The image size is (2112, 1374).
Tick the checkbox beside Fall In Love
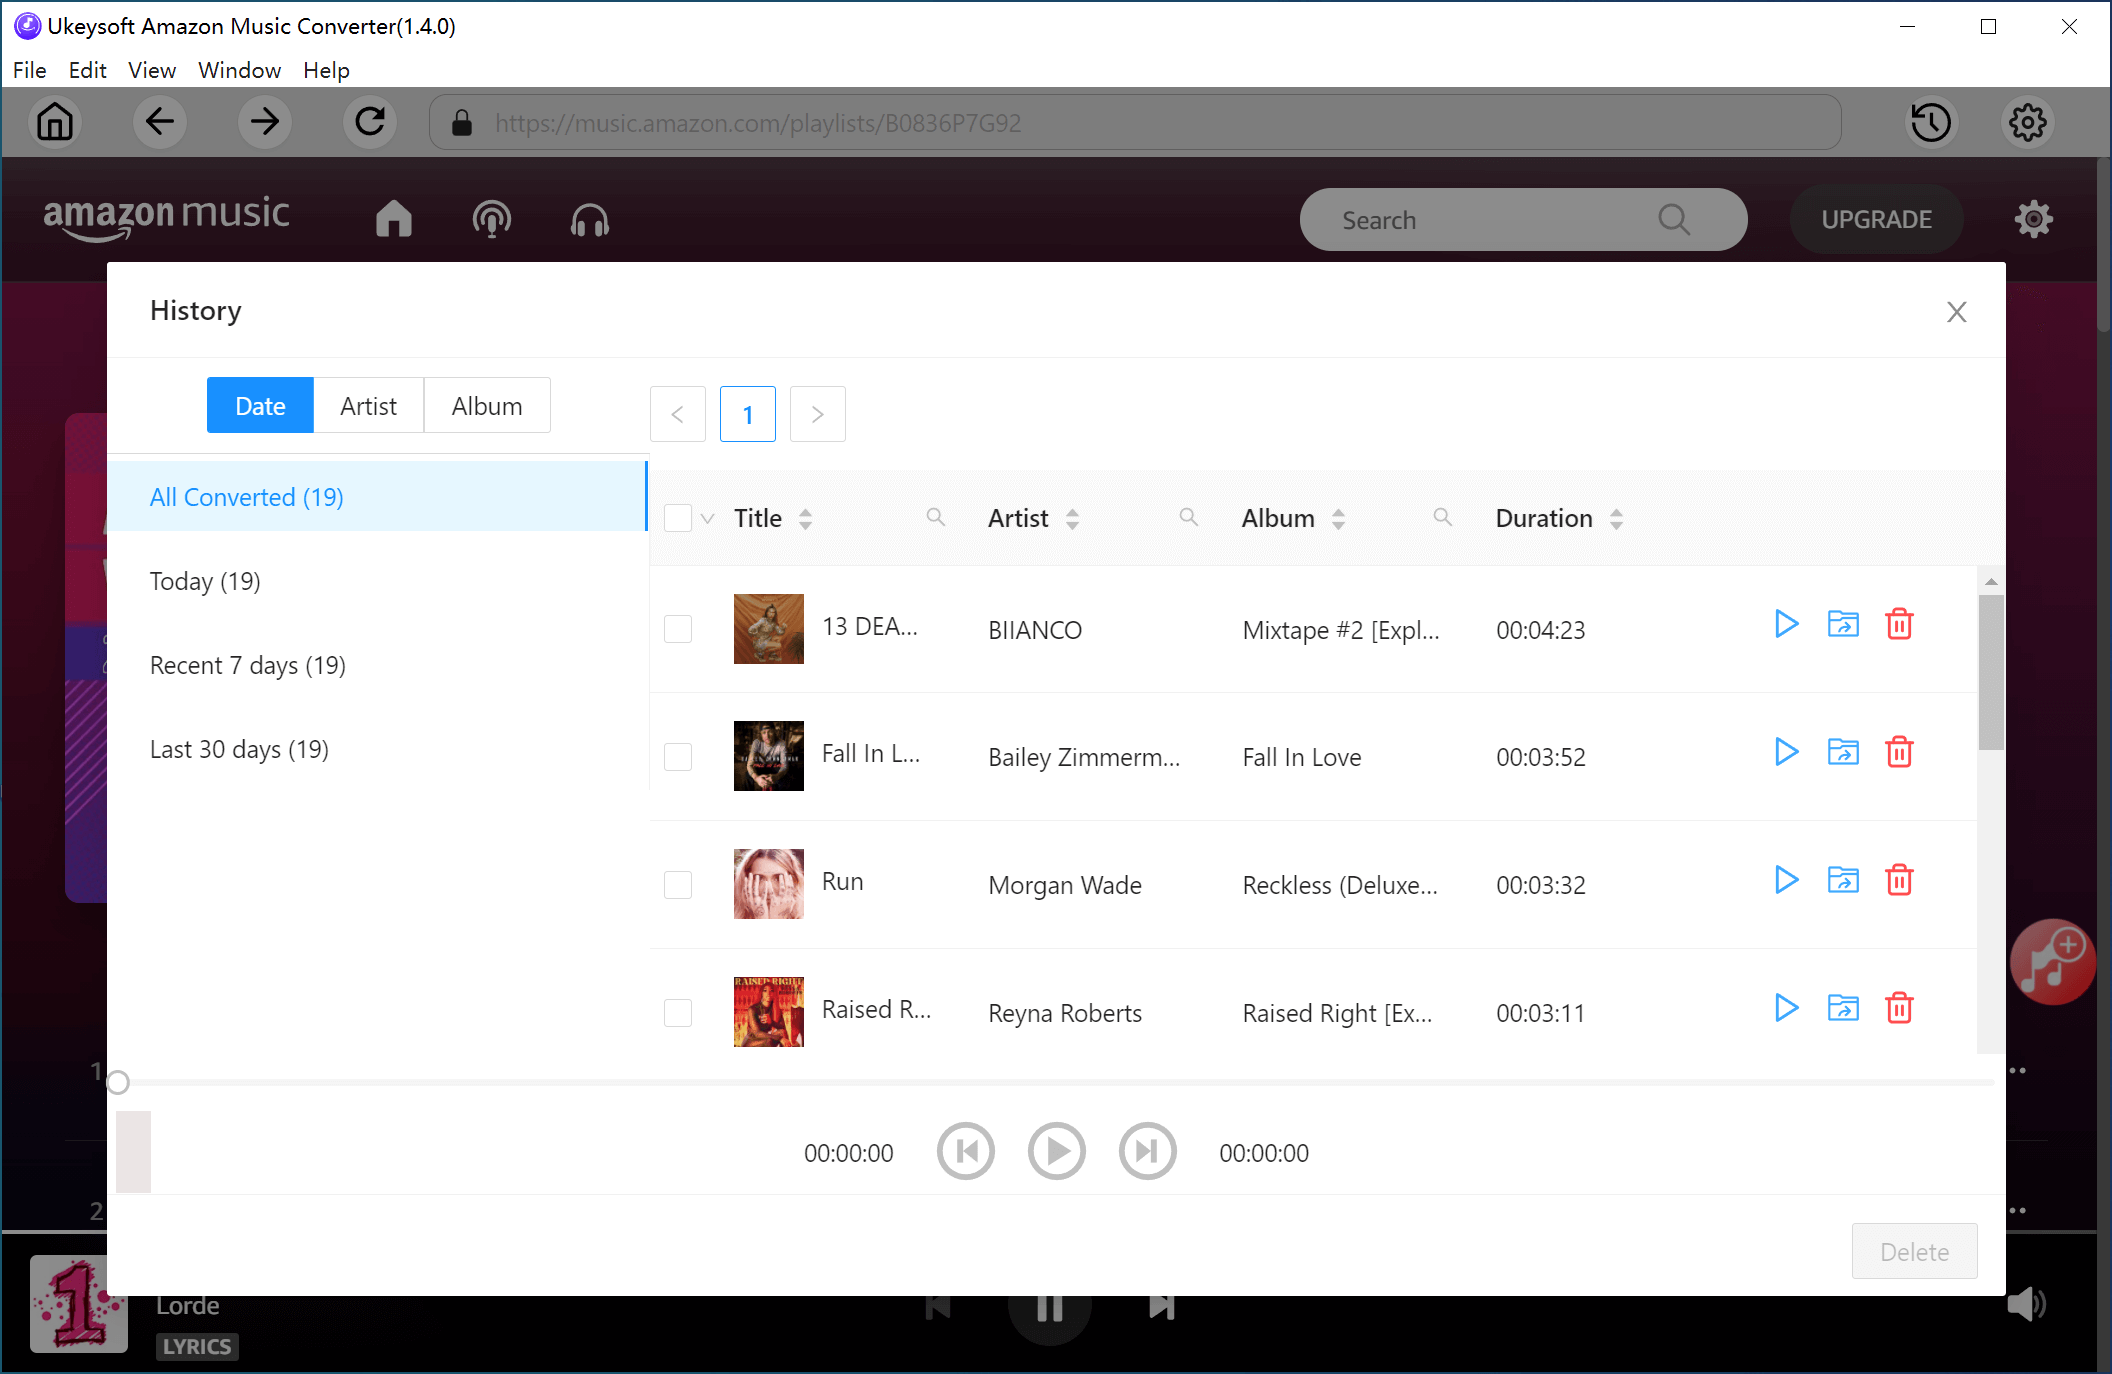click(678, 757)
